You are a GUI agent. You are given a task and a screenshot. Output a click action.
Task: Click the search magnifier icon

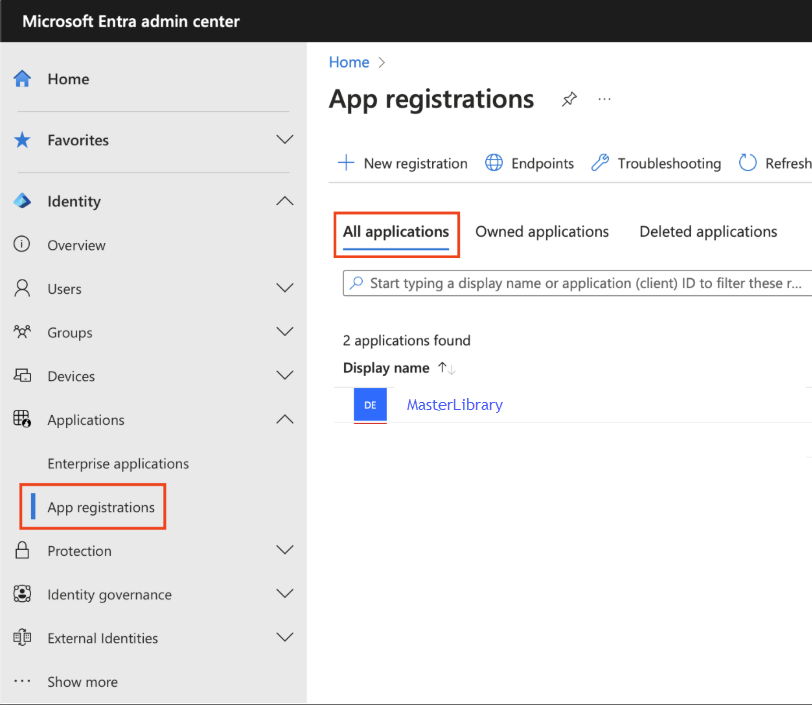tap(356, 283)
